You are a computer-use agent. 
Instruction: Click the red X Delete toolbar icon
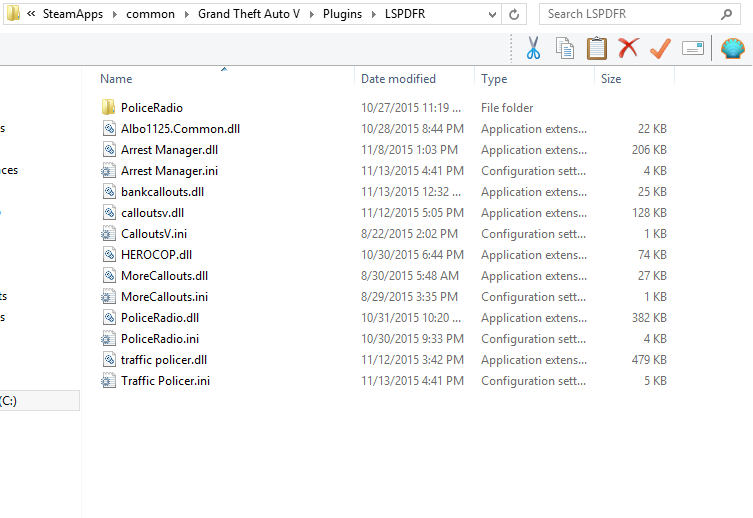(628, 48)
